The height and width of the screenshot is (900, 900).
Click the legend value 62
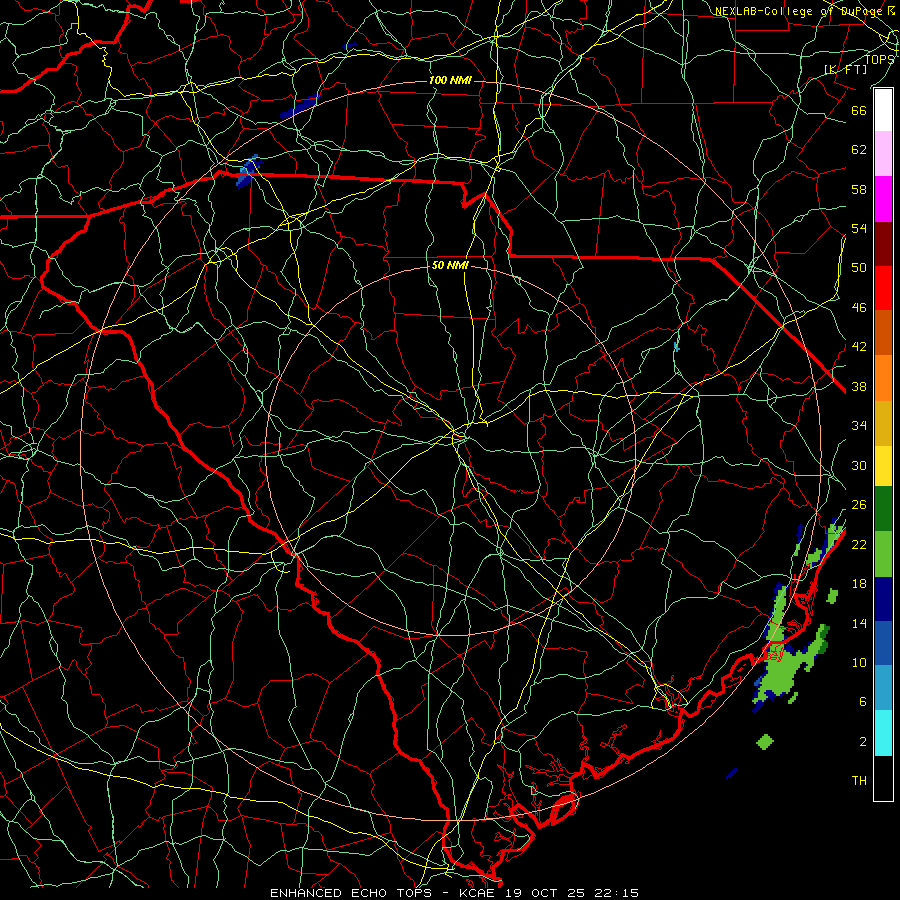(x=859, y=150)
